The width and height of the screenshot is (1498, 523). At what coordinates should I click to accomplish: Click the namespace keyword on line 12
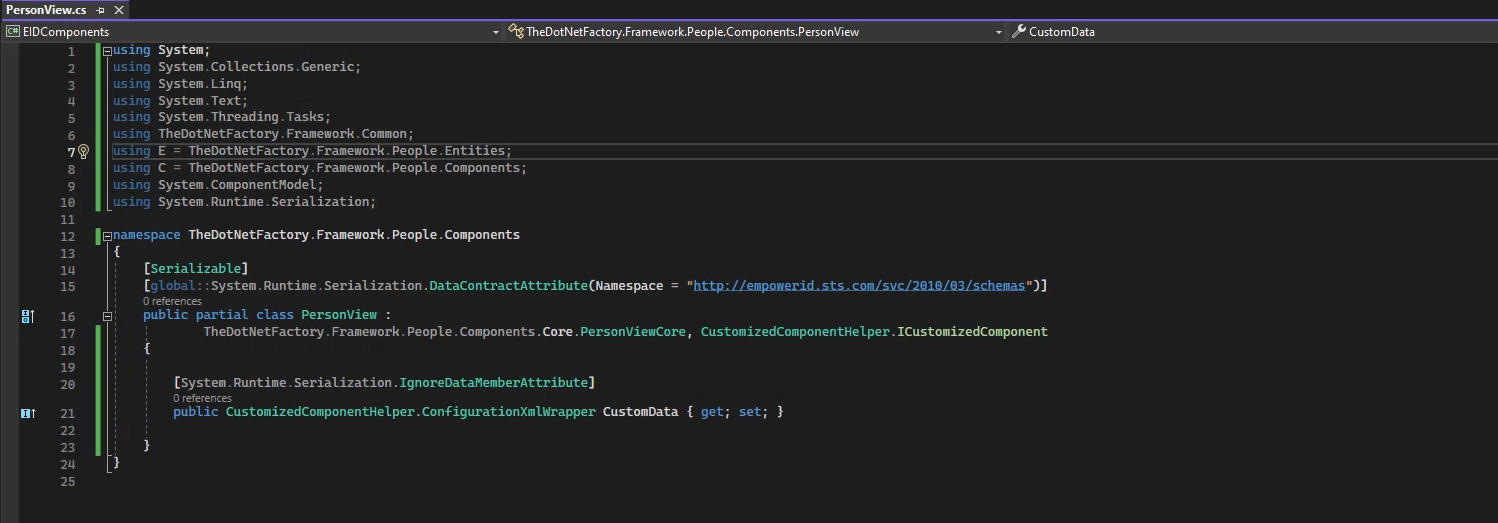click(146, 235)
